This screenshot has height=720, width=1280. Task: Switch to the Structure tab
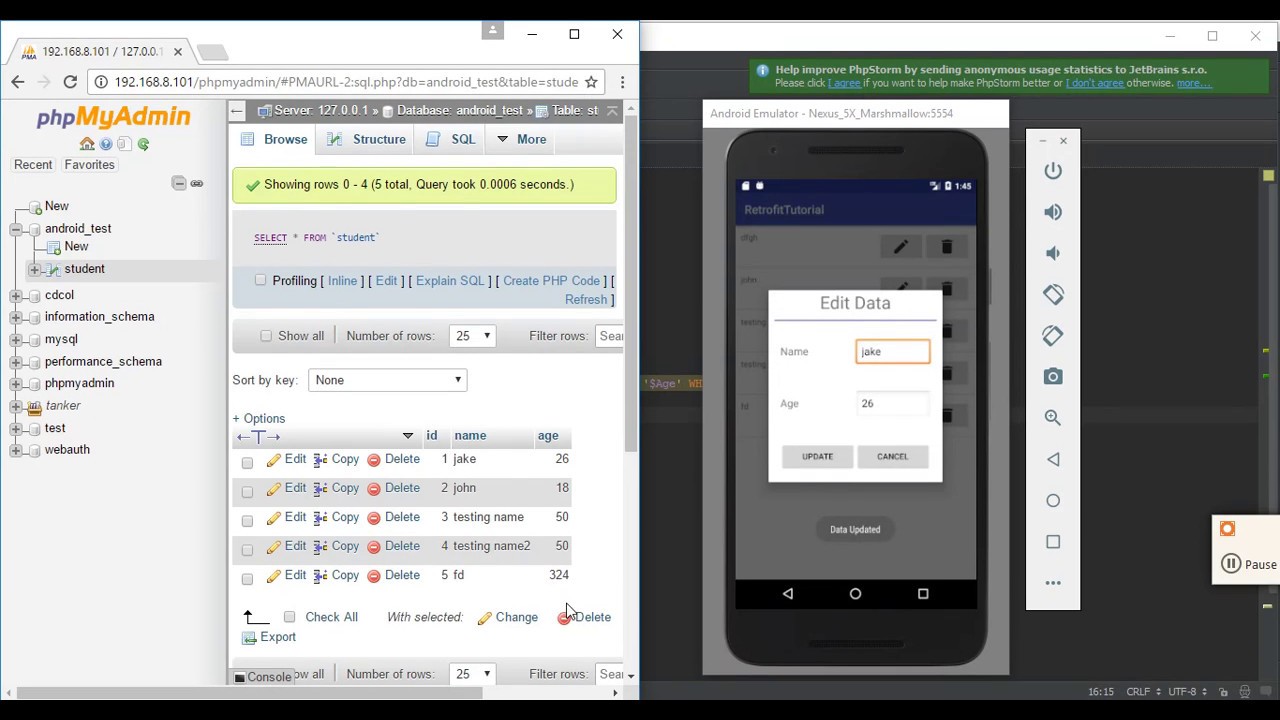click(366, 139)
